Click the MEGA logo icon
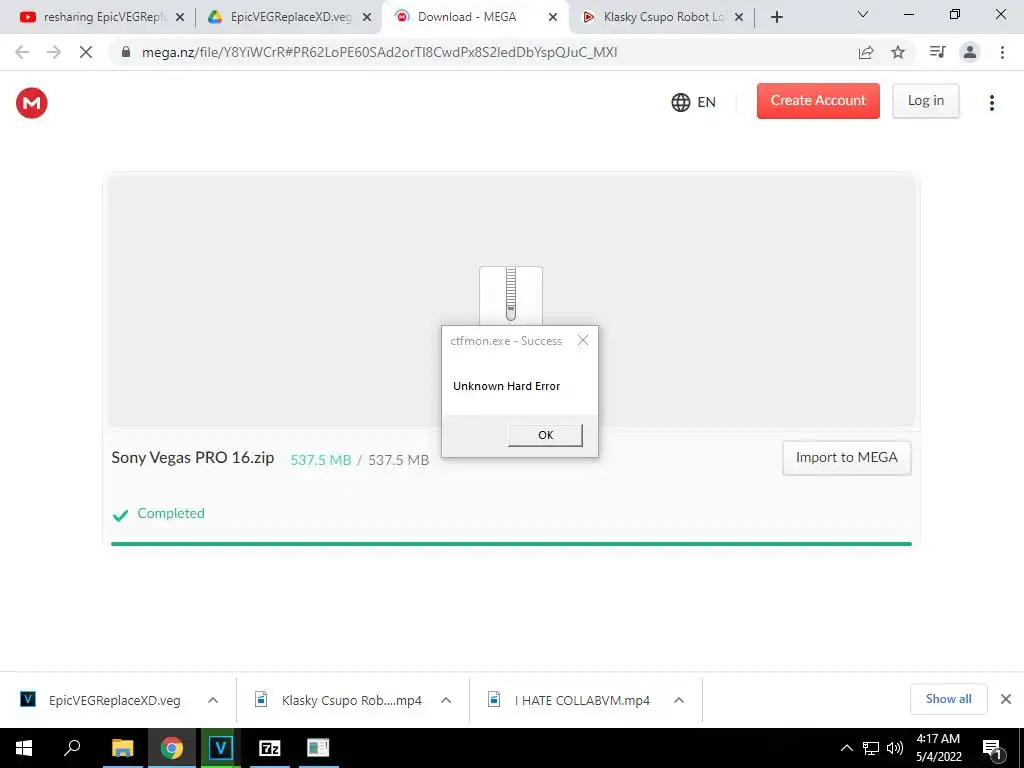 [x=31, y=103]
